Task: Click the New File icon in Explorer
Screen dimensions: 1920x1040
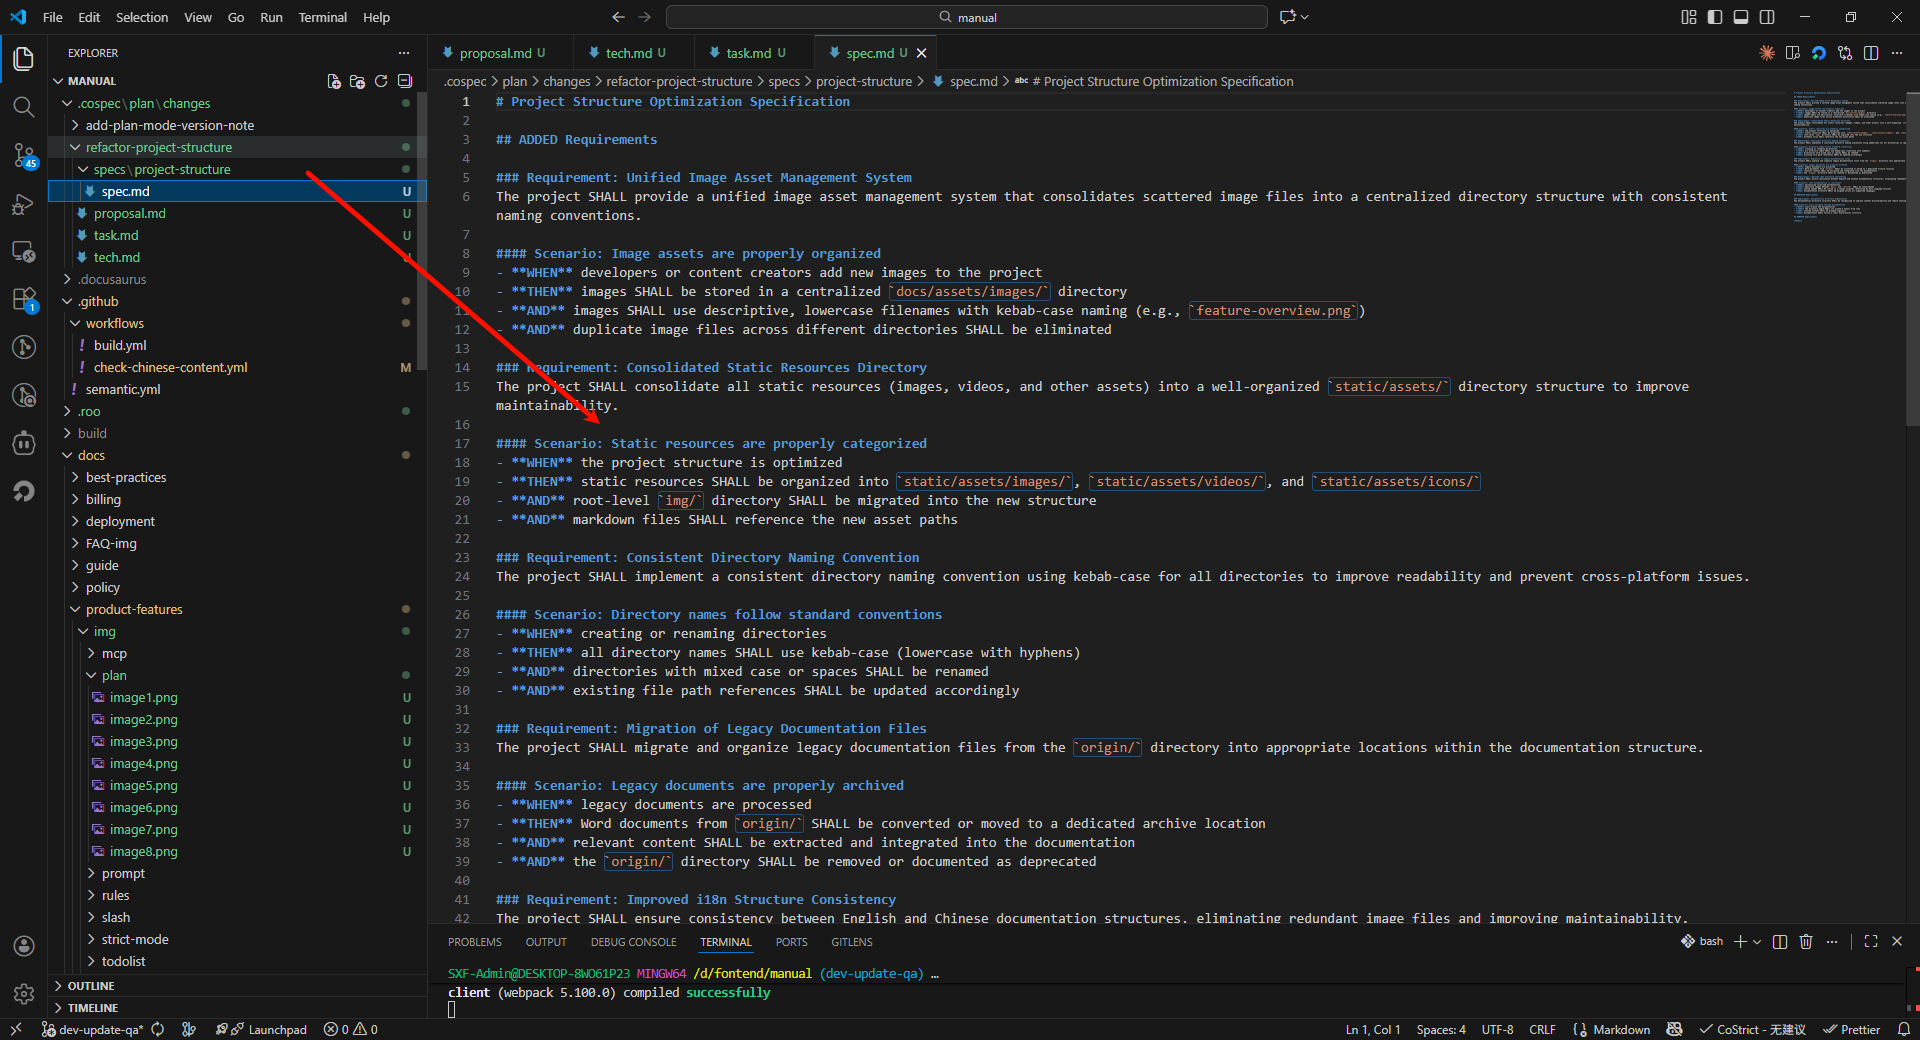Action: [334, 81]
